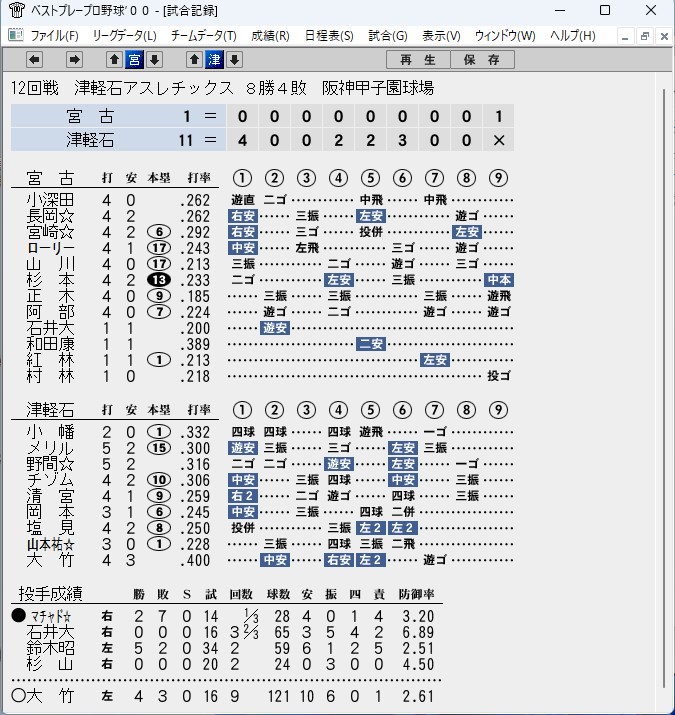
Task: Open the リーグデータ(L) menu
Action: pyautogui.click(x=125, y=36)
